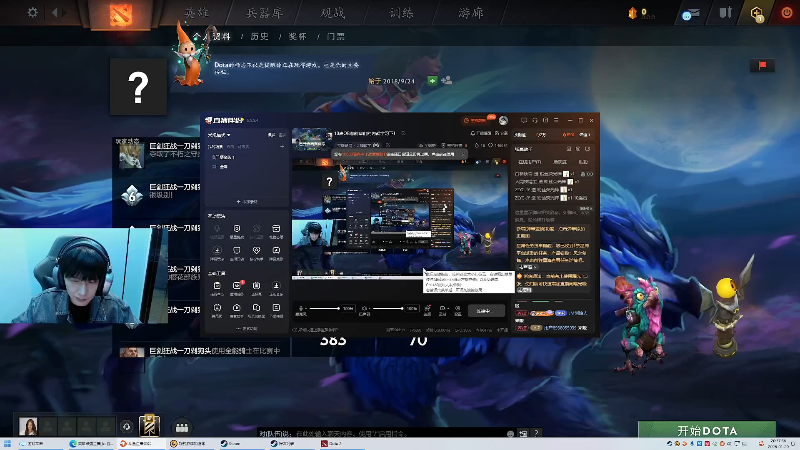Click the circular refresh icon beside party slots
Screen dimensions: 800x450
click(127, 427)
